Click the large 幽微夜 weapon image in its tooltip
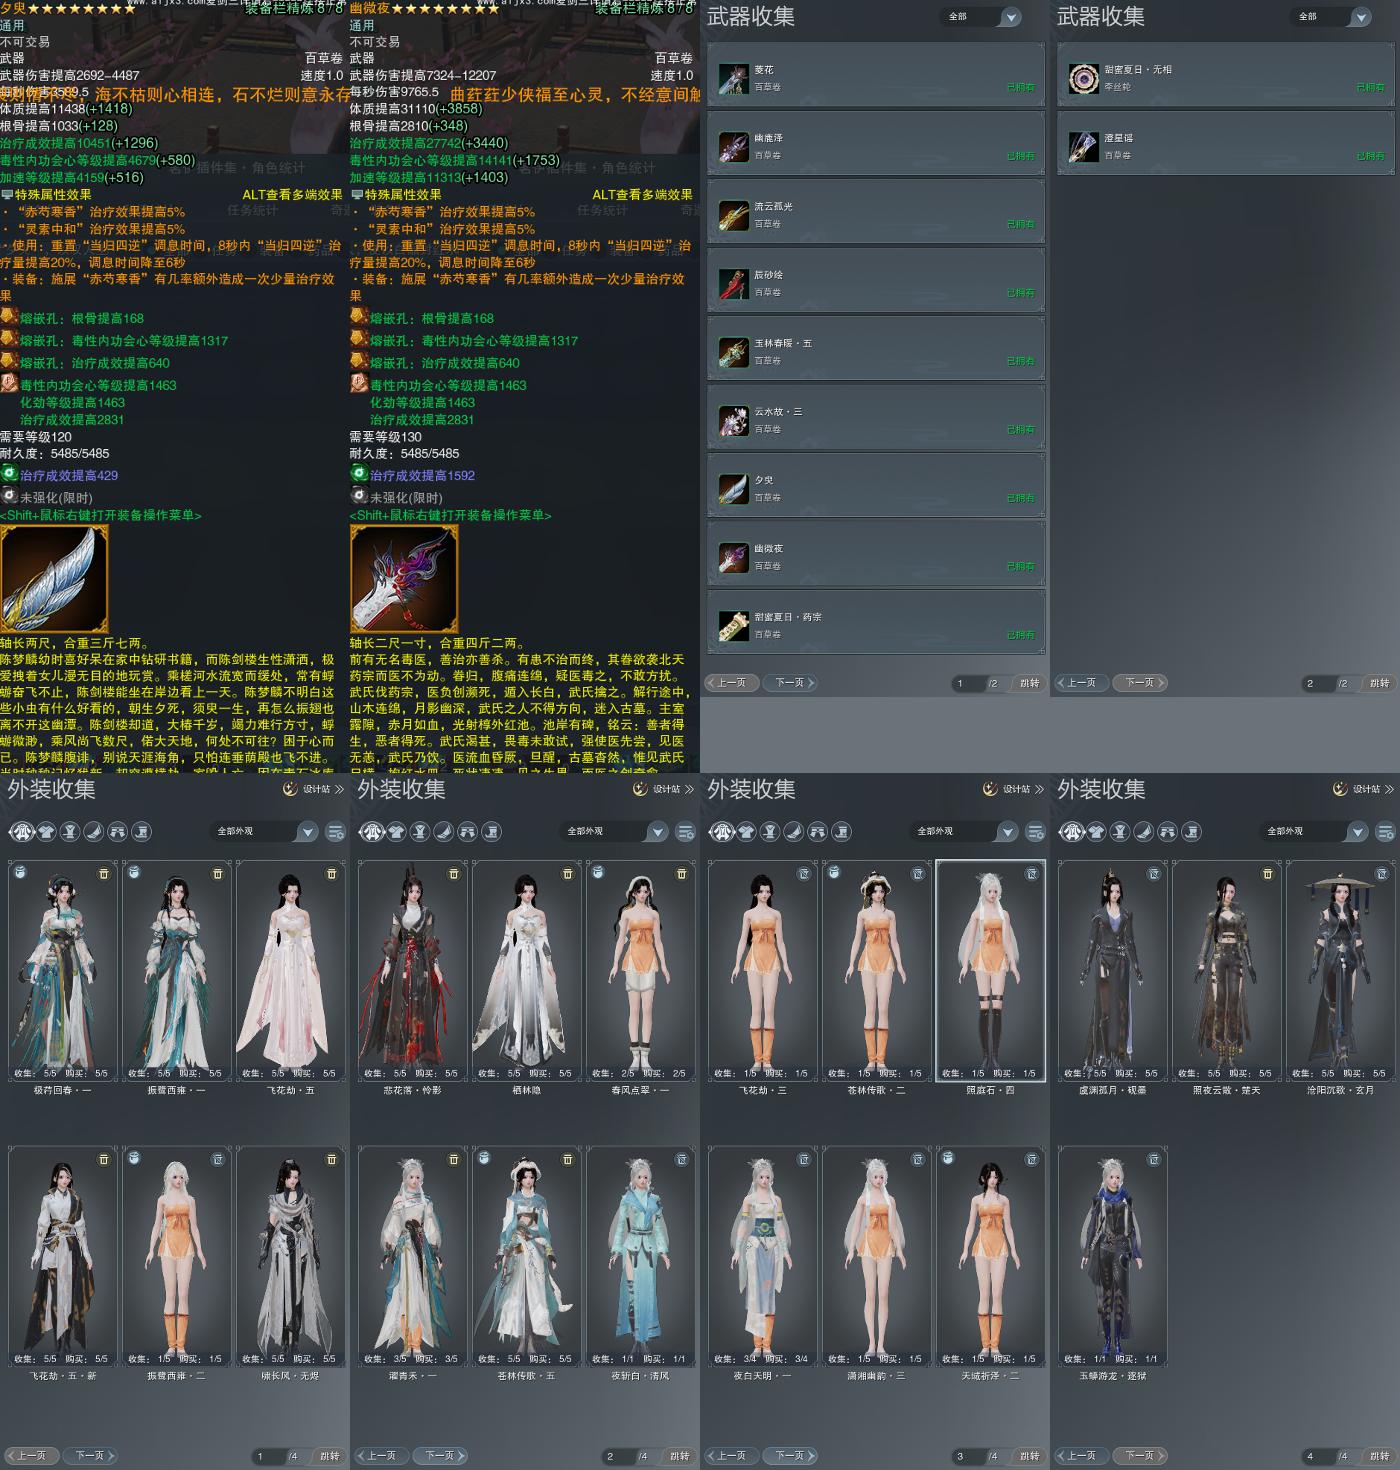Image resolution: width=1400 pixels, height=1470 pixels. pos(404,579)
